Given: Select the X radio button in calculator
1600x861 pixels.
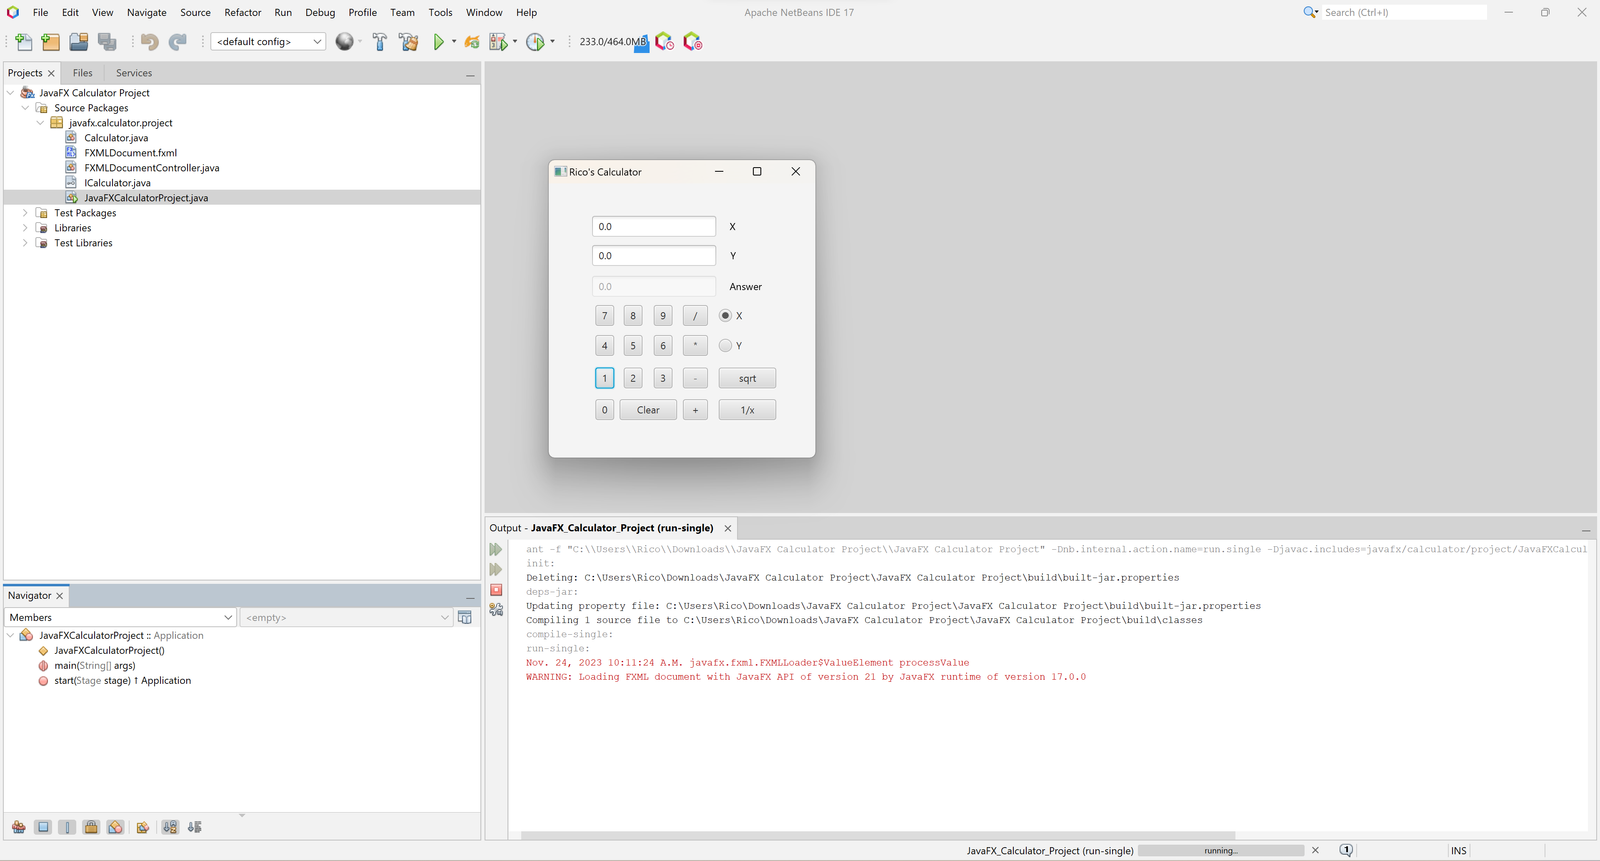Looking at the screenshot, I should point(725,316).
